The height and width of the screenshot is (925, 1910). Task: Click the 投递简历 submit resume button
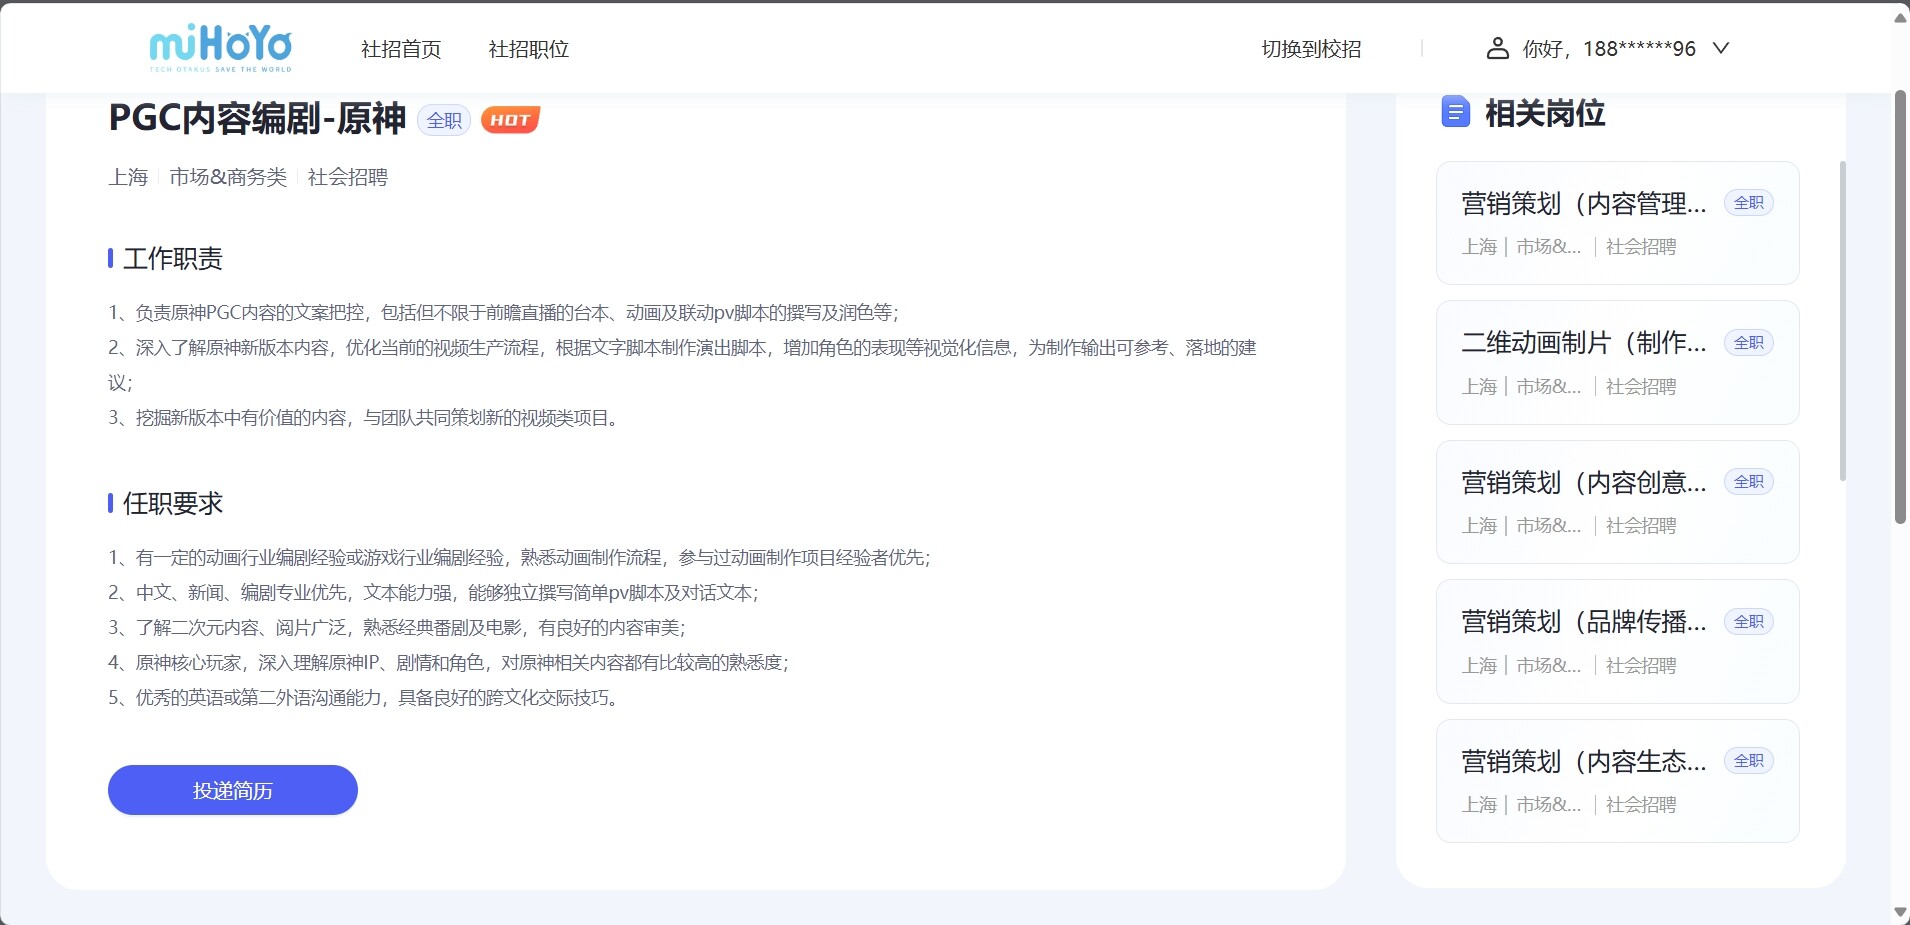click(232, 790)
